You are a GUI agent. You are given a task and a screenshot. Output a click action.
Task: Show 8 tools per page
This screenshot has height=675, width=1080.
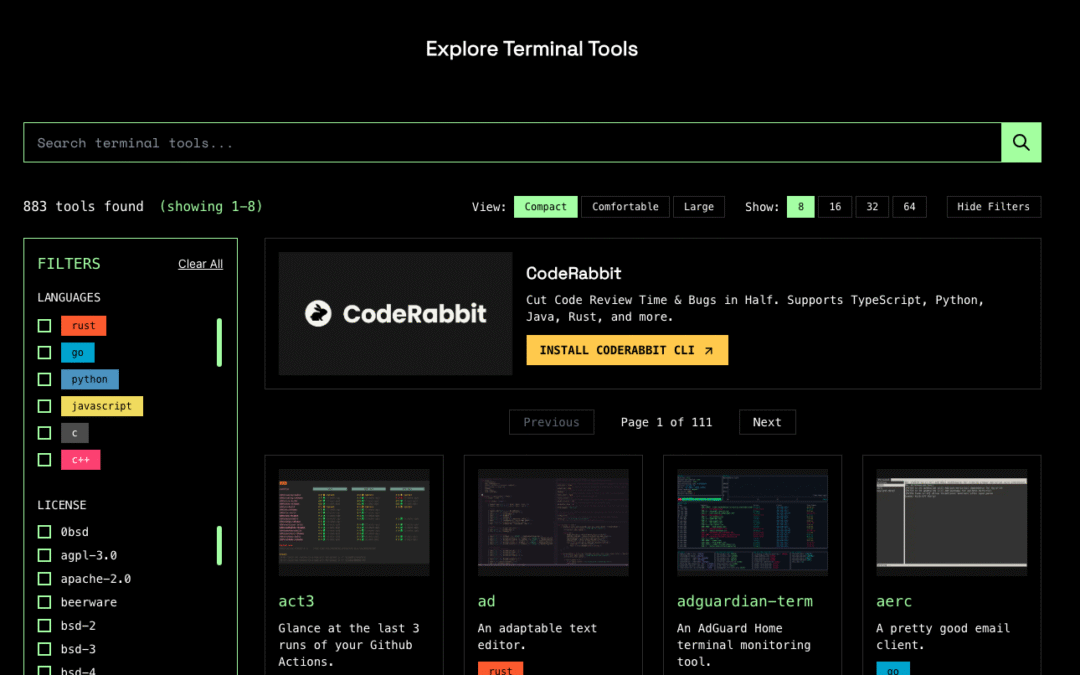click(800, 207)
